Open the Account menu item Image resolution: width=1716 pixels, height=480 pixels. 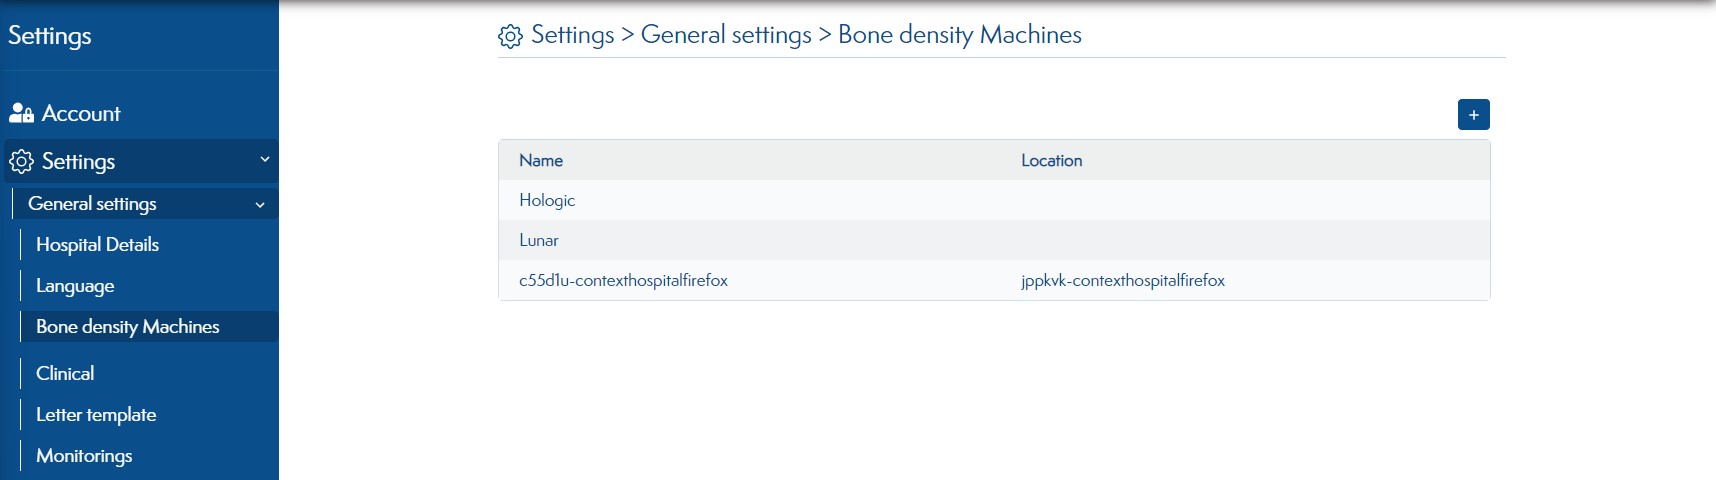81,113
